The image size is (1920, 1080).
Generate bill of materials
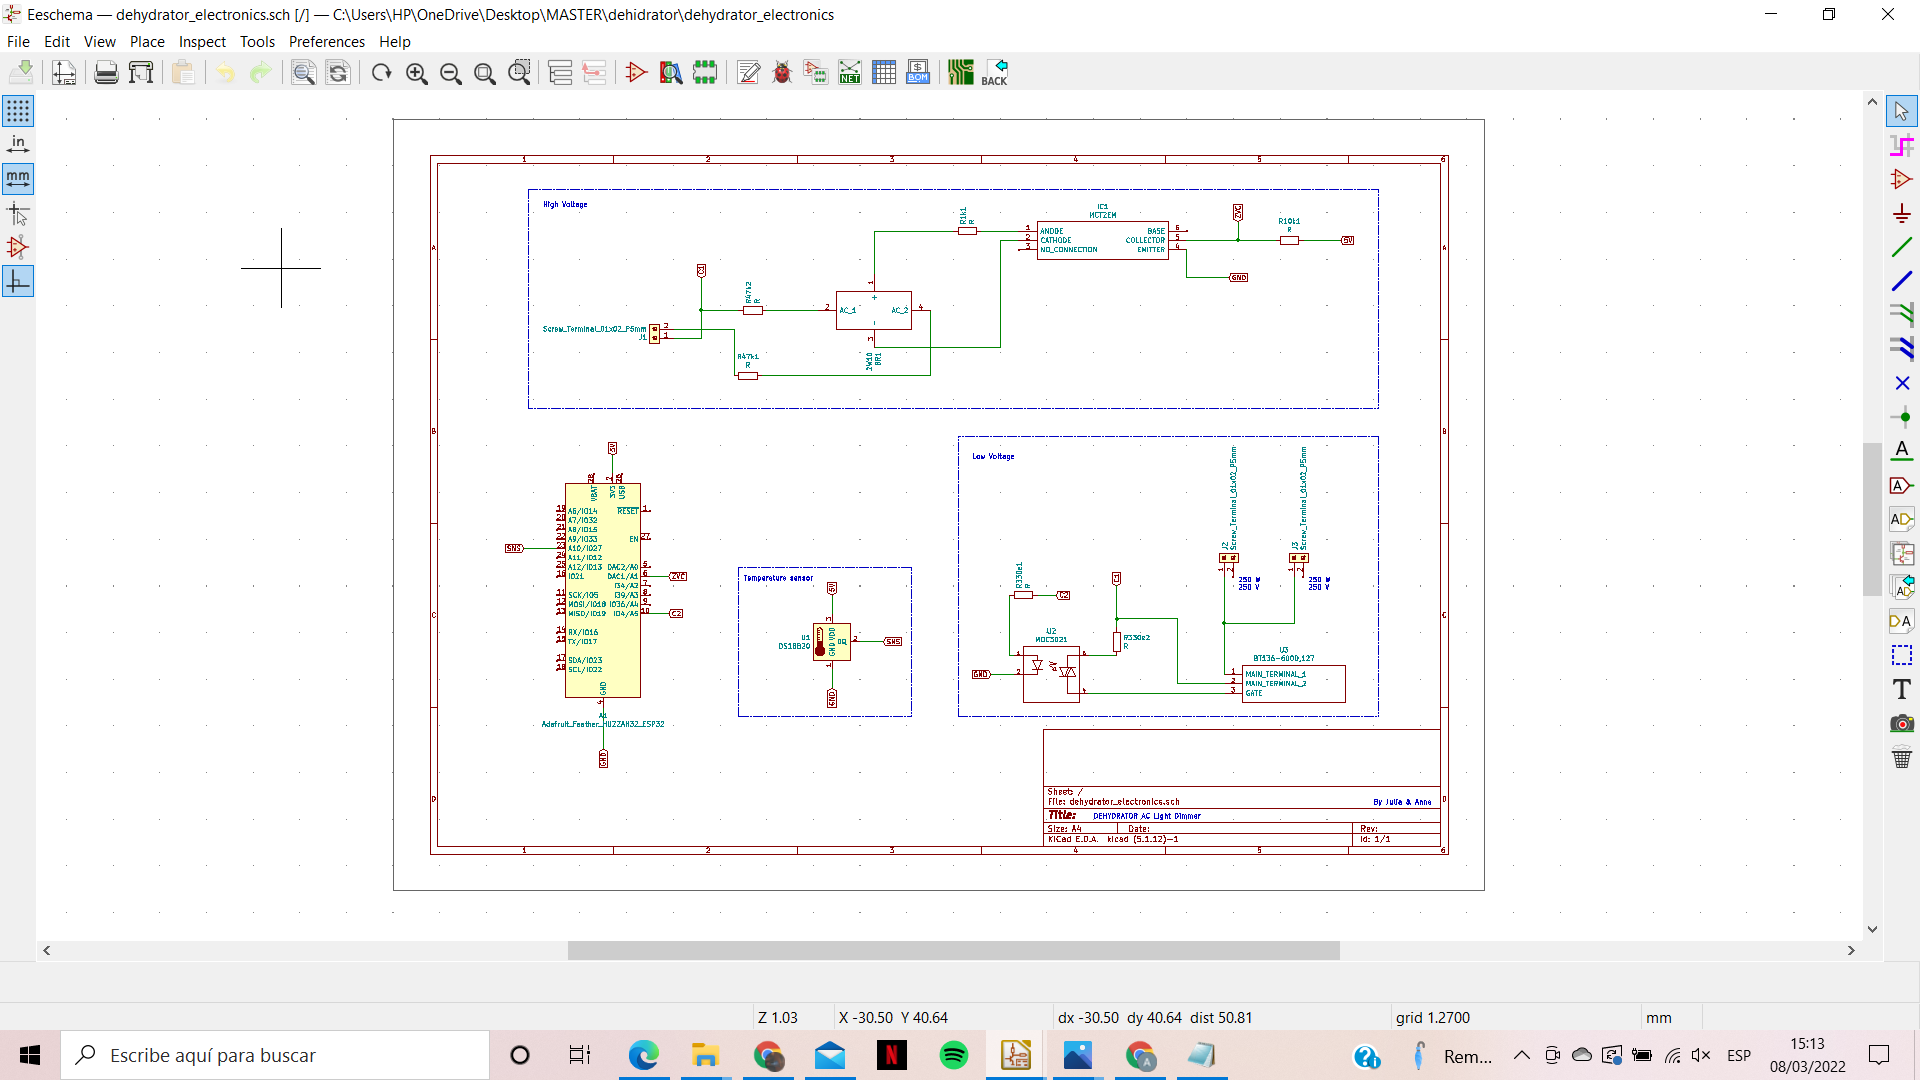[918, 72]
